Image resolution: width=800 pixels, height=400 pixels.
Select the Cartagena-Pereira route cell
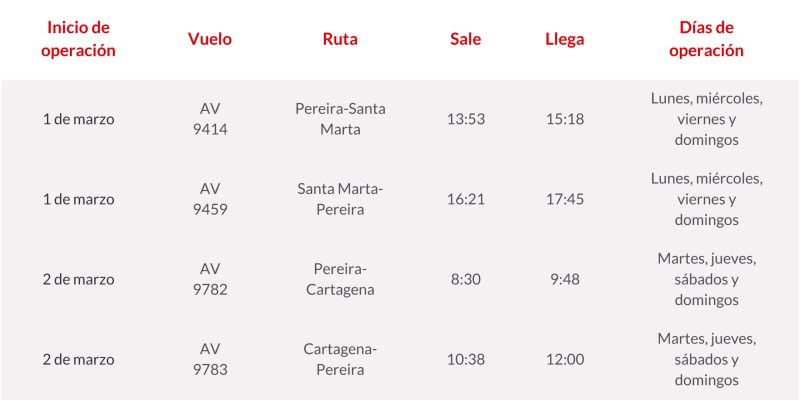pos(341,359)
